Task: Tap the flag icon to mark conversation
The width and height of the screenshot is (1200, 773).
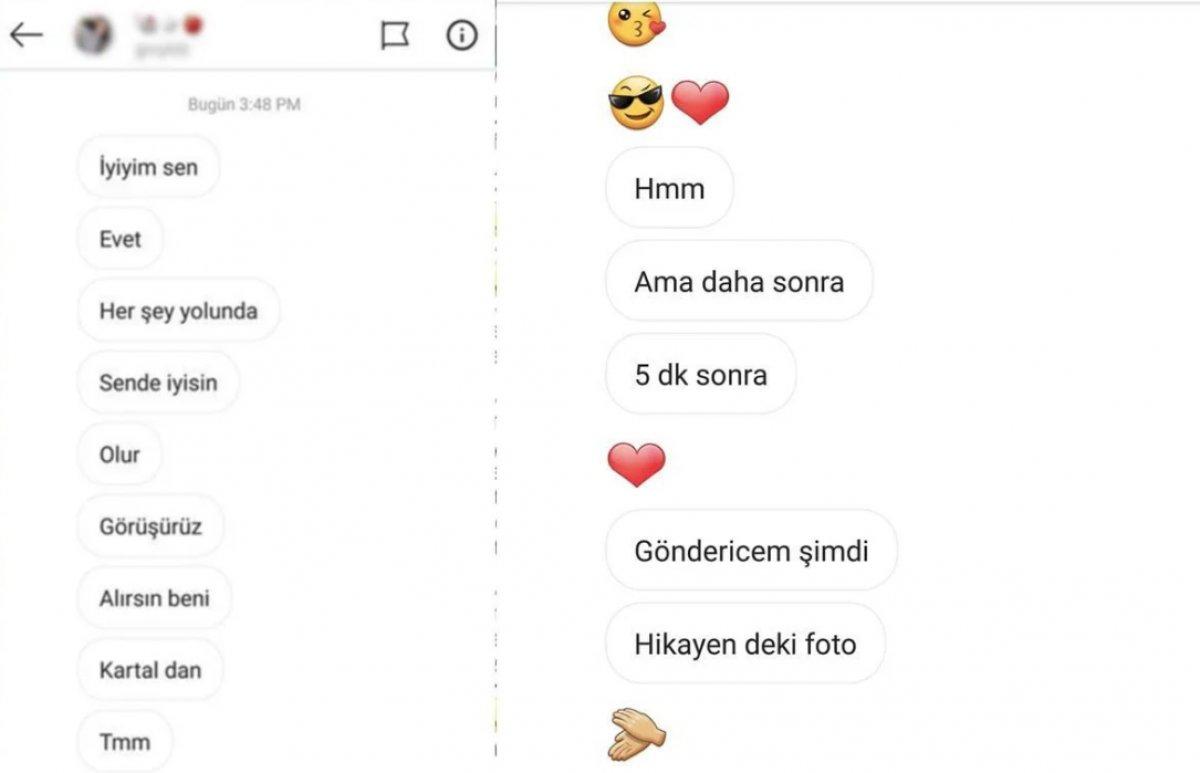Action: pos(396,35)
